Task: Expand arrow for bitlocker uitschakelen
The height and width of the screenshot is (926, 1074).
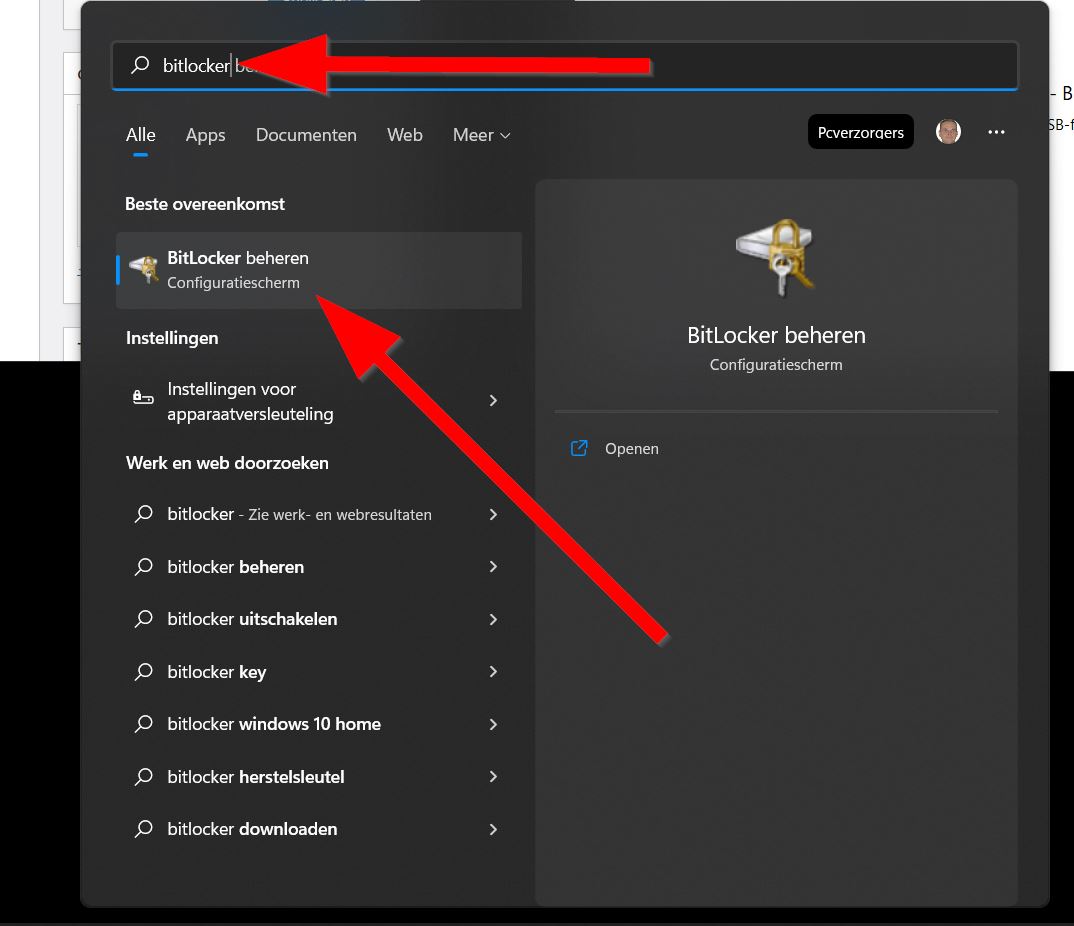Action: pos(493,619)
